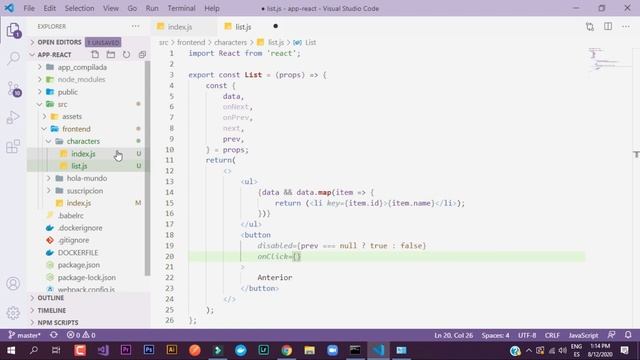Open File Explorer from taskbar
The height and width of the screenshot is (360, 640).
click(x=309, y=350)
